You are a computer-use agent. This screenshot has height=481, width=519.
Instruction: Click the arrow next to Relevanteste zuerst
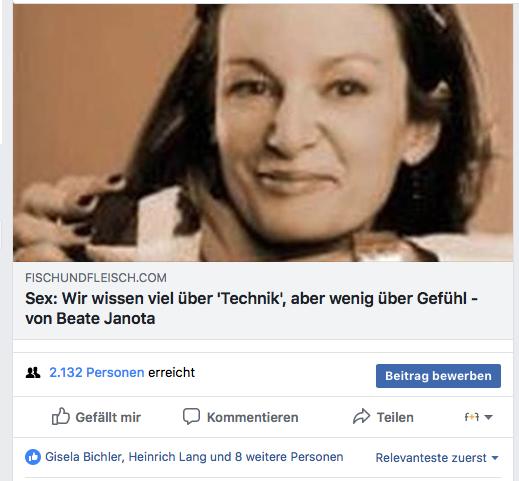495,458
